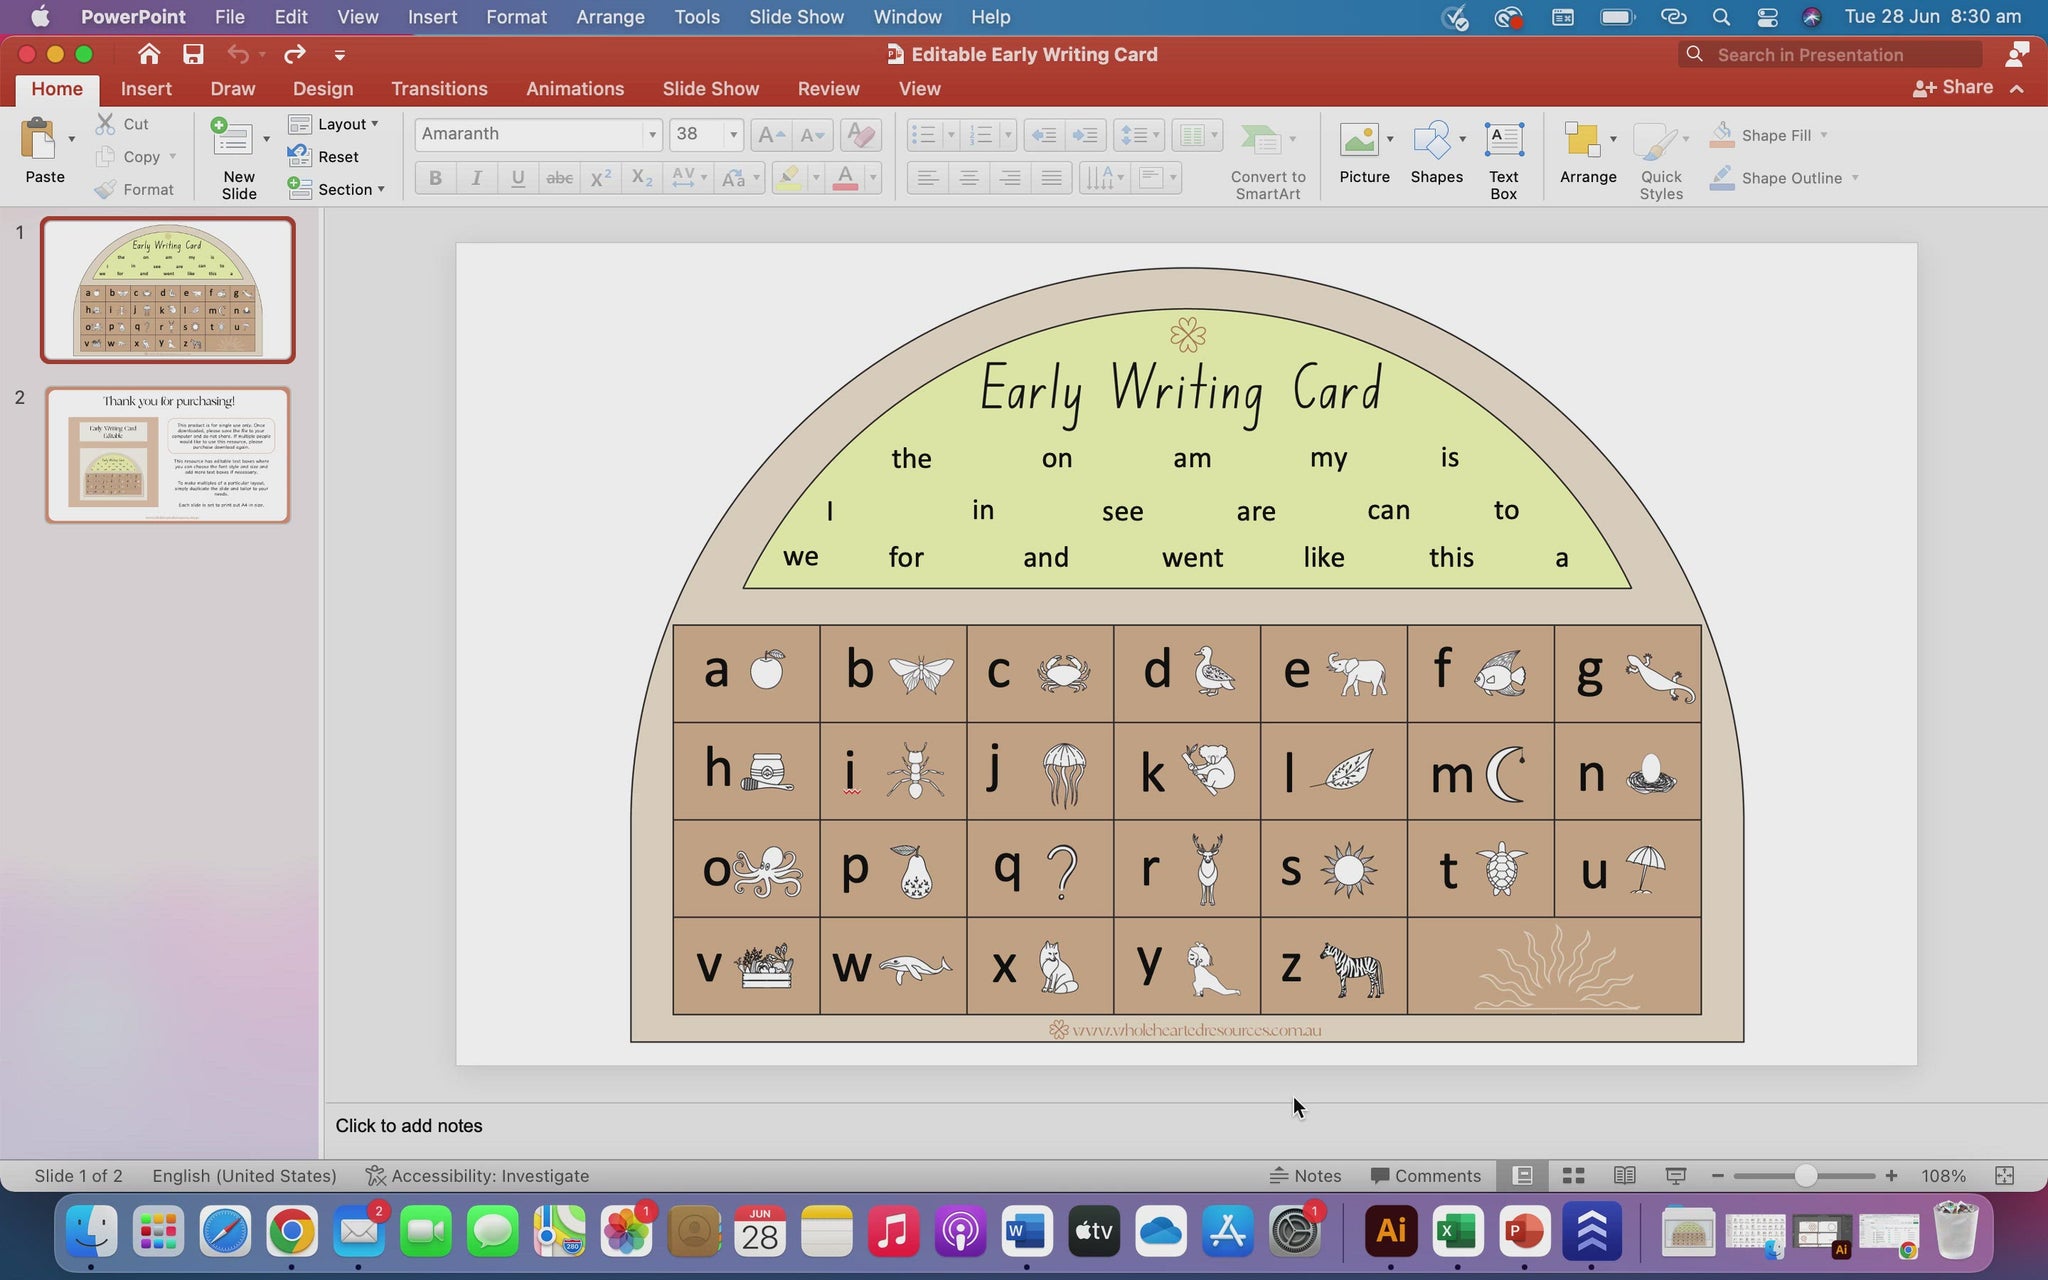This screenshot has width=2048, height=1280.
Task: Open the Customize Quick Access Toolbar arrow
Action: 340,54
